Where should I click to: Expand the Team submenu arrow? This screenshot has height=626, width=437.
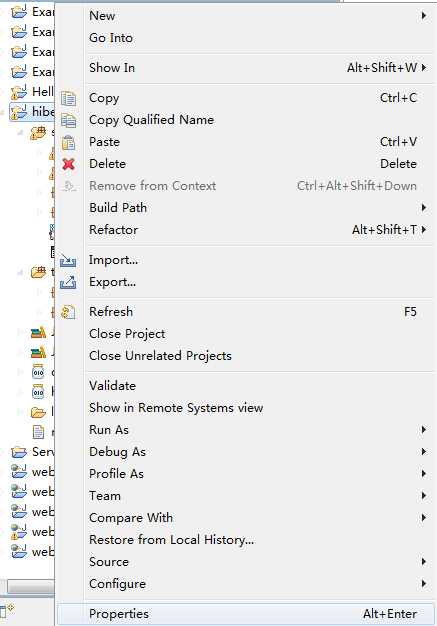pos(423,495)
